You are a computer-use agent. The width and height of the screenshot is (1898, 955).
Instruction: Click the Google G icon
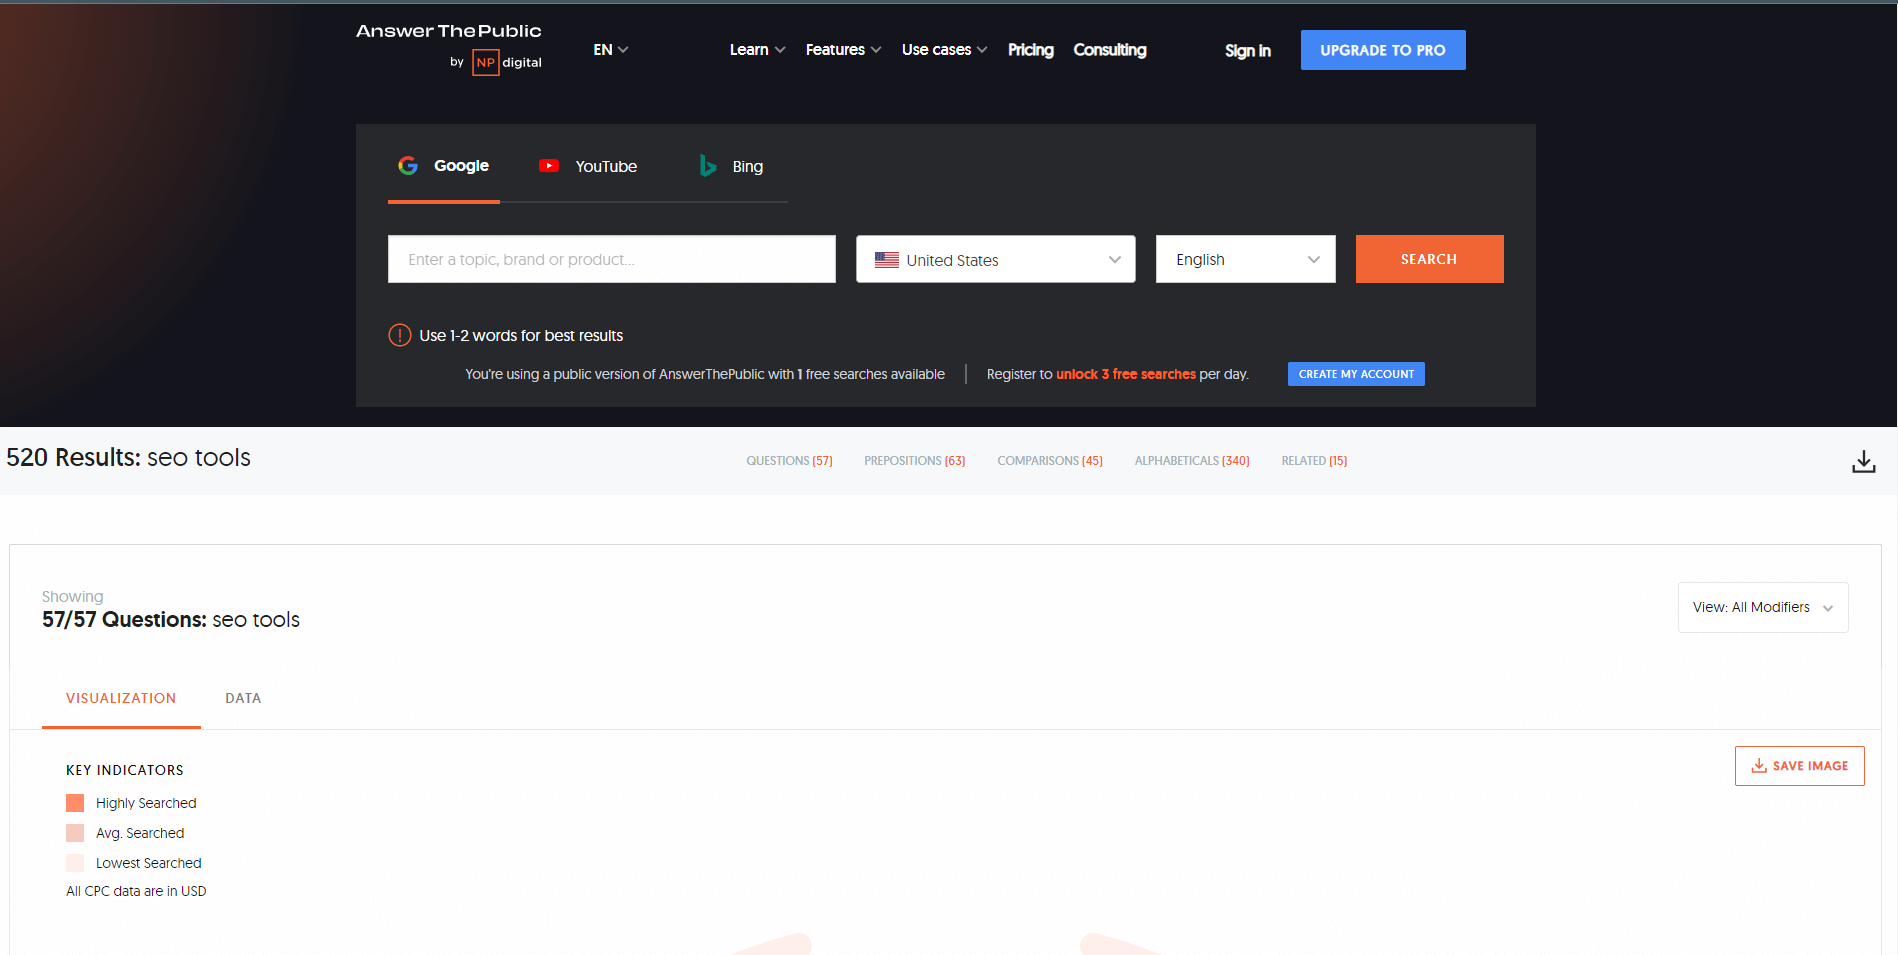click(x=408, y=166)
